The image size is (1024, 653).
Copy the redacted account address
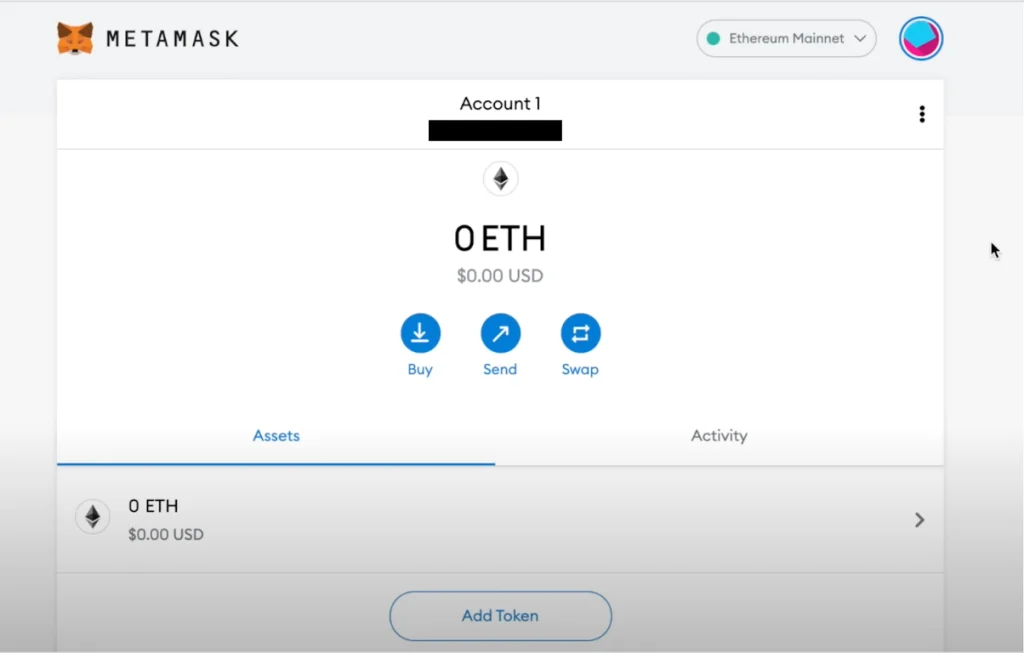tap(495, 130)
